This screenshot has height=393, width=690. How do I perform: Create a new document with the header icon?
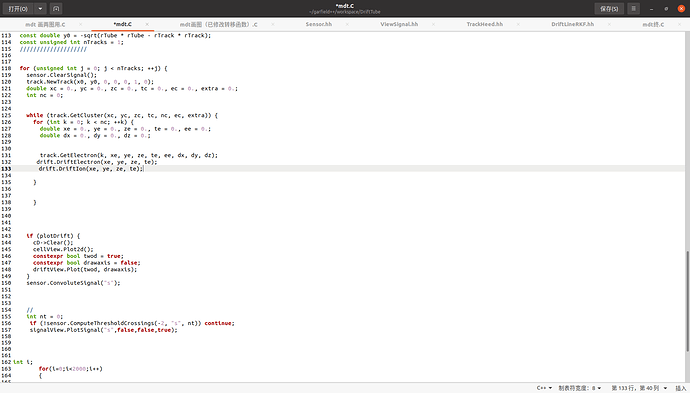point(56,8)
